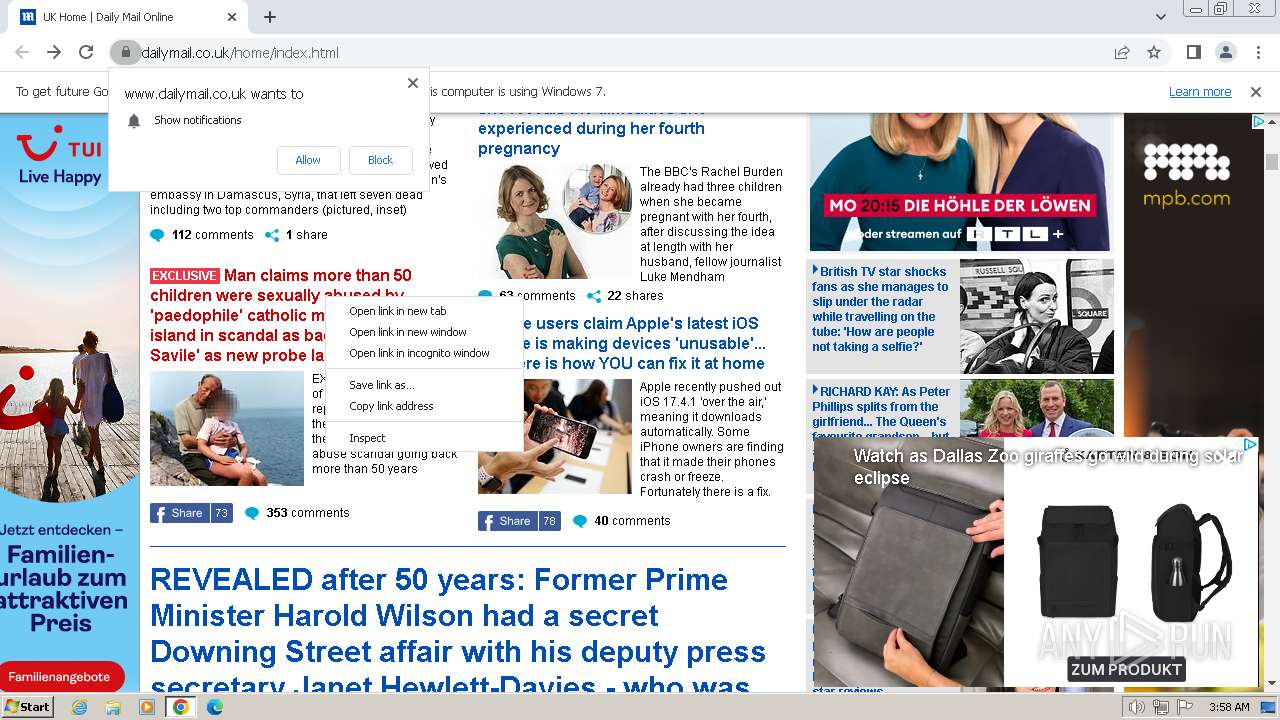Open Windows Explorer folder on taskbar
The width and height of the screenshot is (1280, 720).
[x=113, y=707]
